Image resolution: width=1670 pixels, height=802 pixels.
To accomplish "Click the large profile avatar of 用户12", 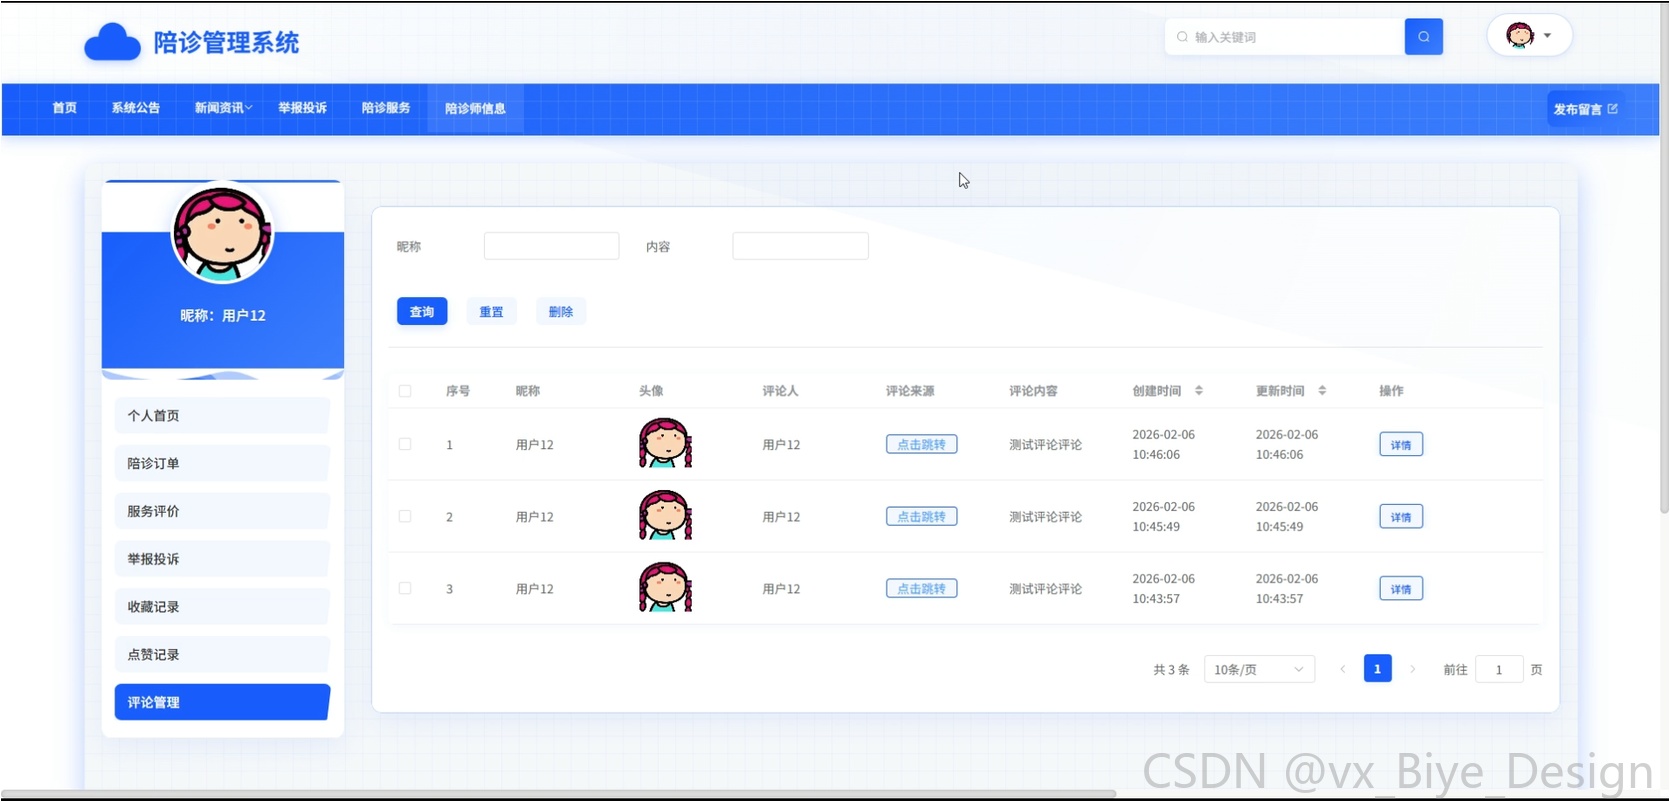I will click(x=222, y=233).
